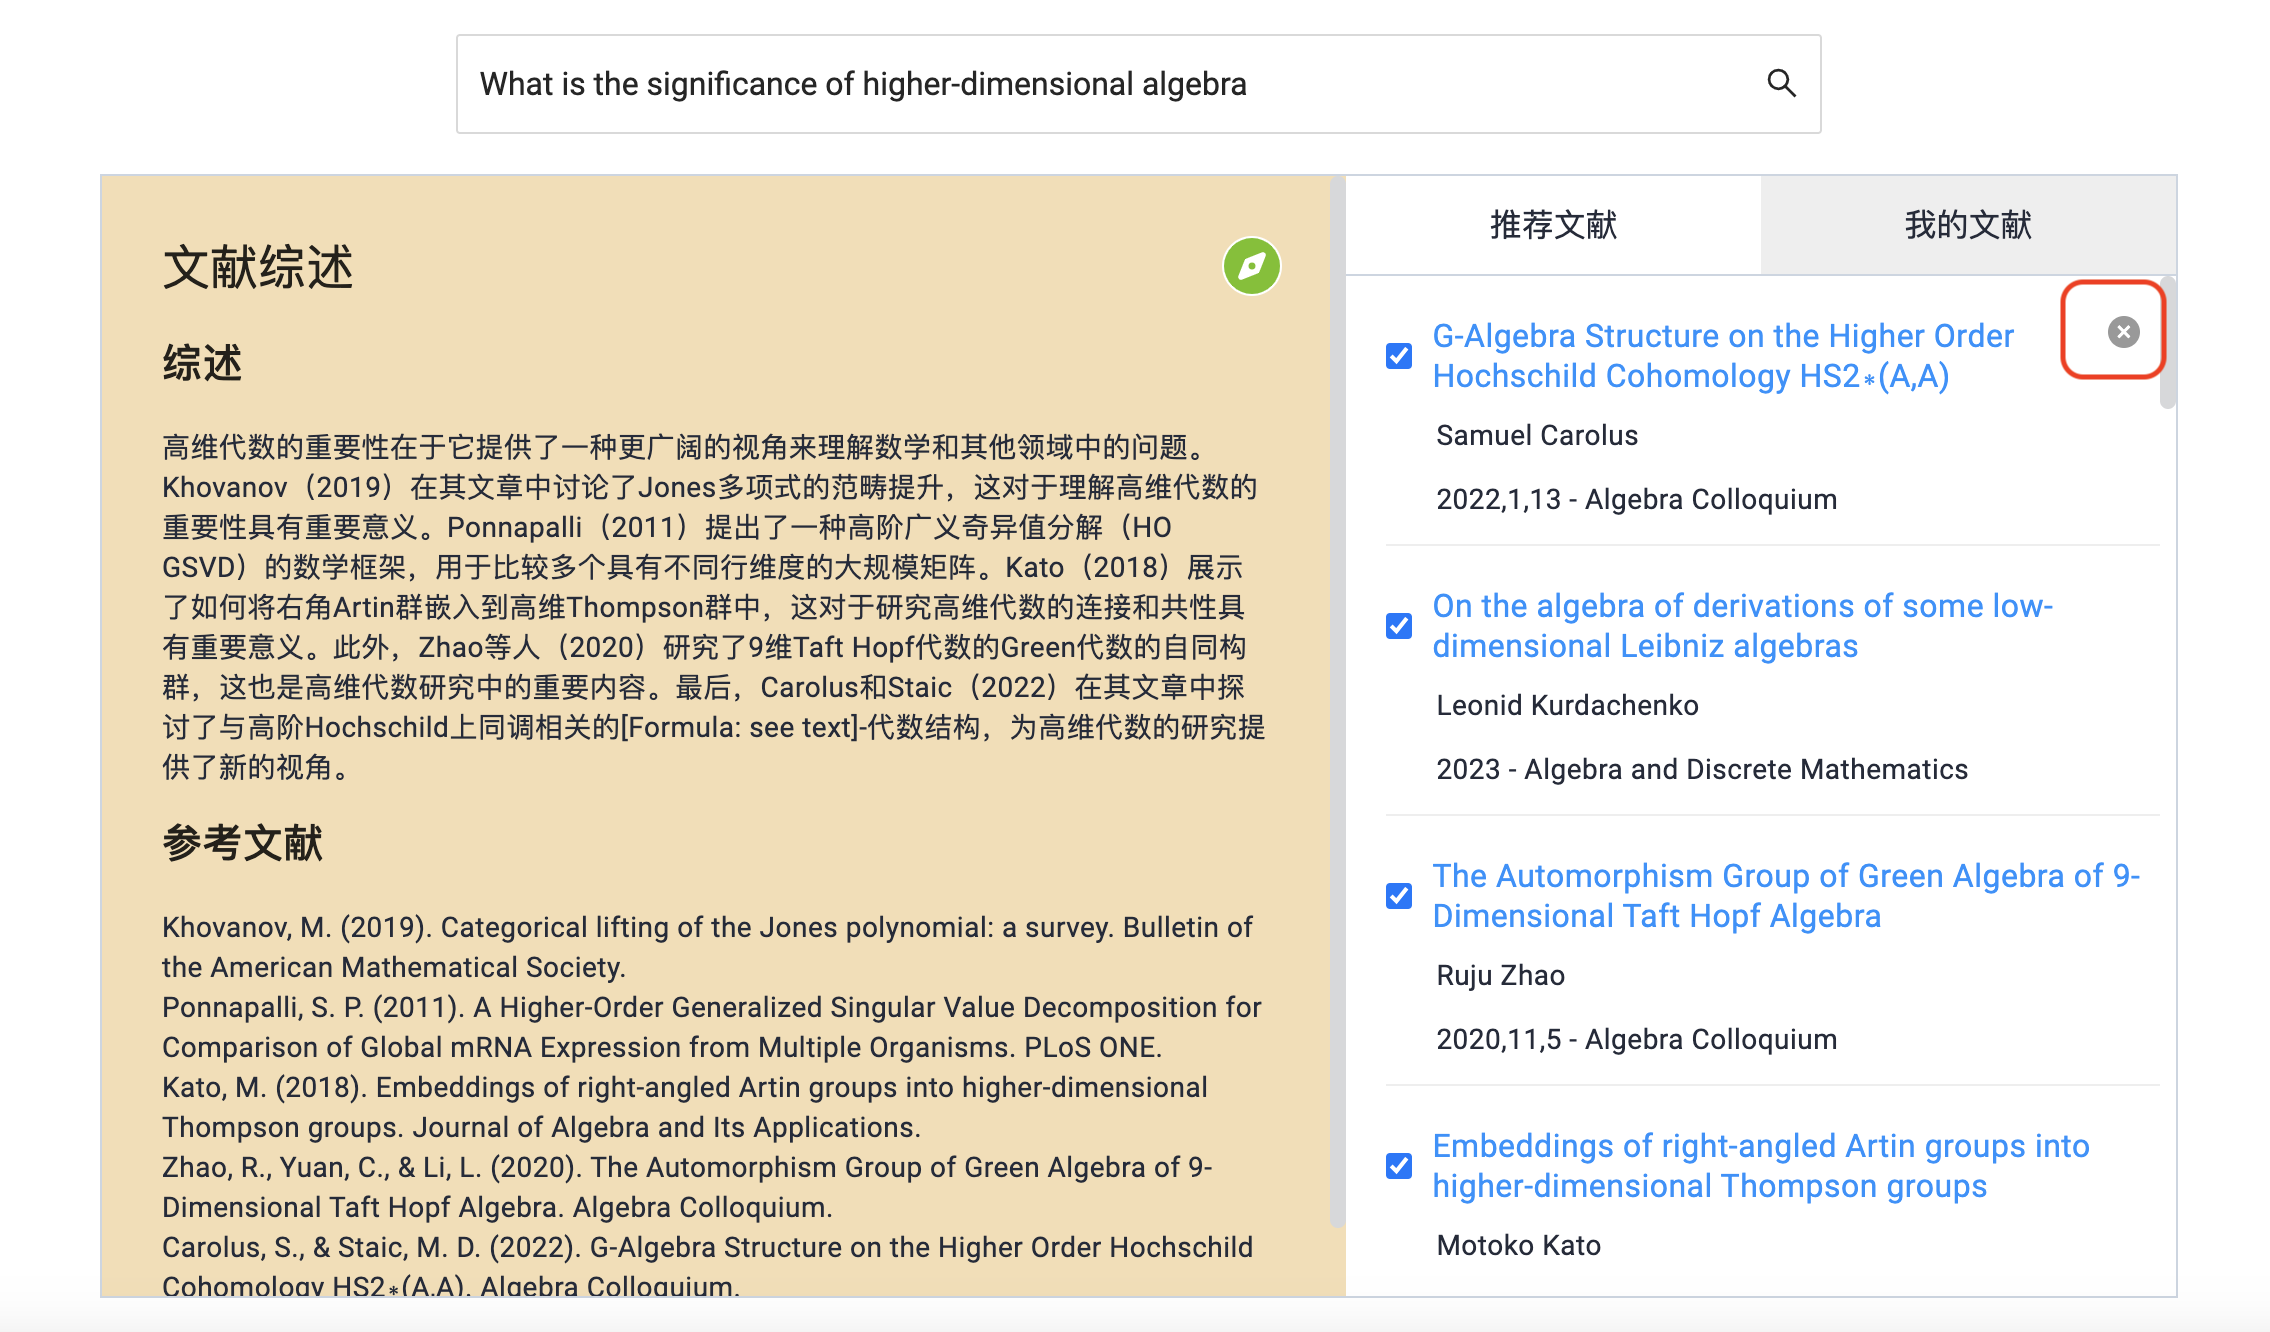
Task: Click the green compass icon
Action: 1251,266
